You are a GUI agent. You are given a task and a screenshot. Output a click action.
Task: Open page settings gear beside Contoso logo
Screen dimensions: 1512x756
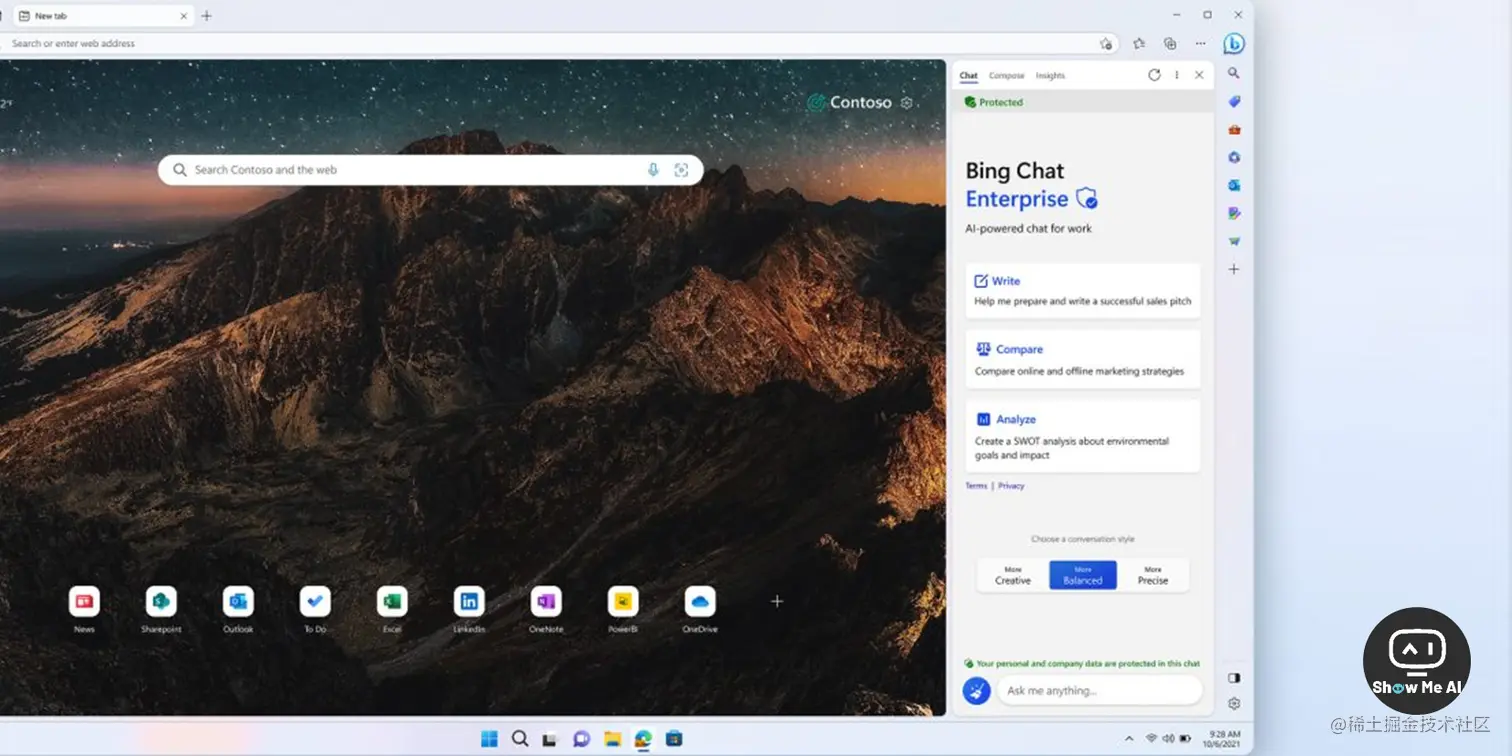point(906,103)
